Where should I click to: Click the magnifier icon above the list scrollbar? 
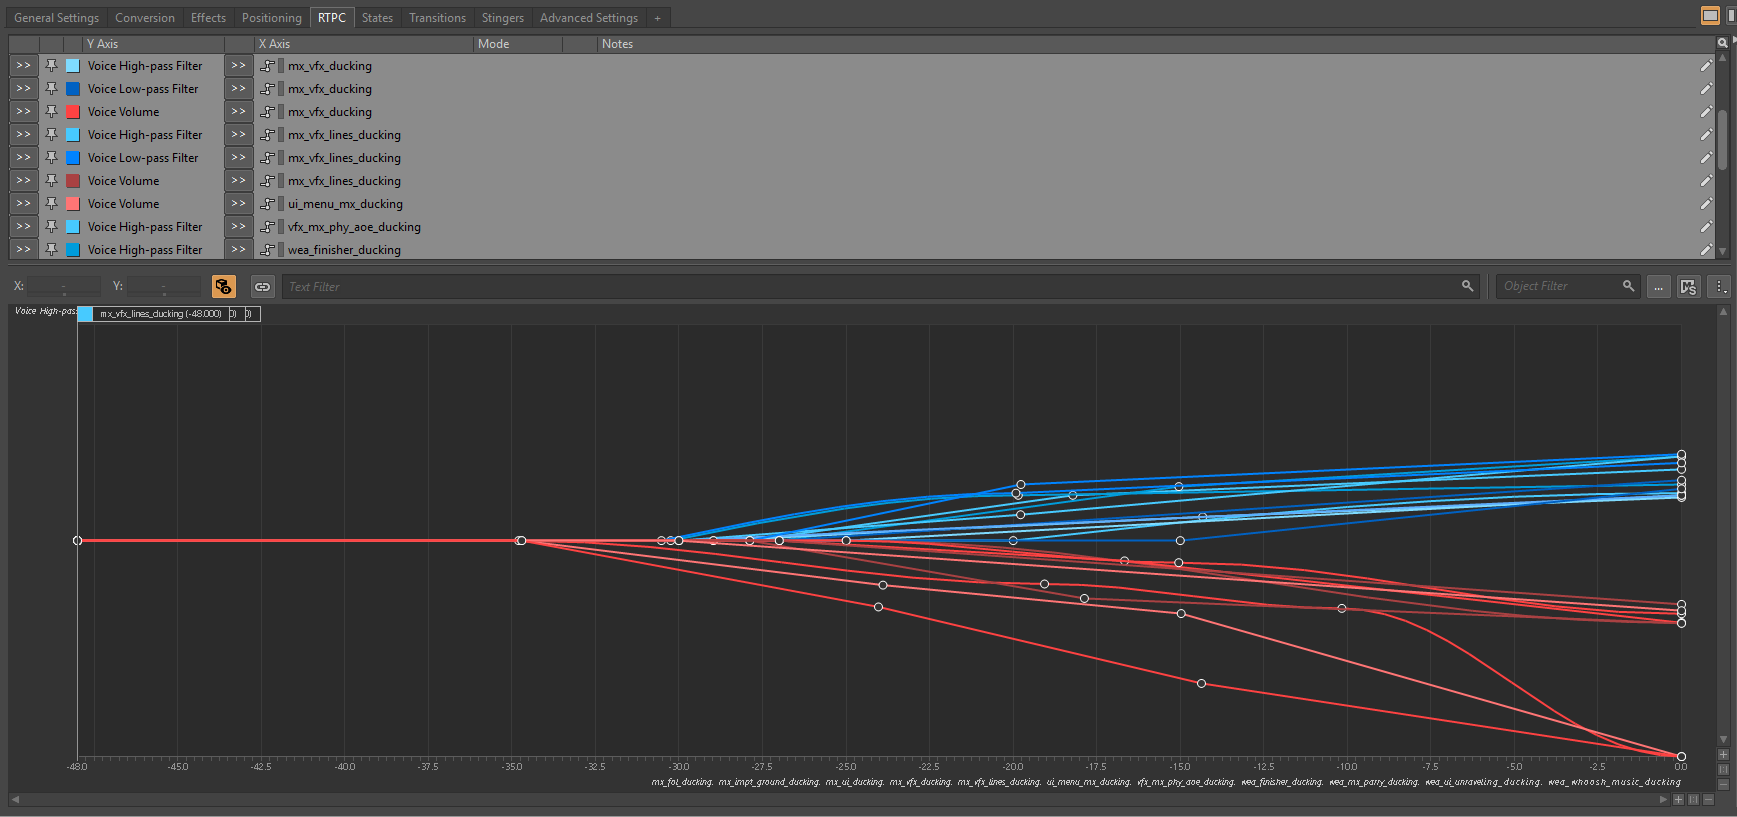(1722, 43)
